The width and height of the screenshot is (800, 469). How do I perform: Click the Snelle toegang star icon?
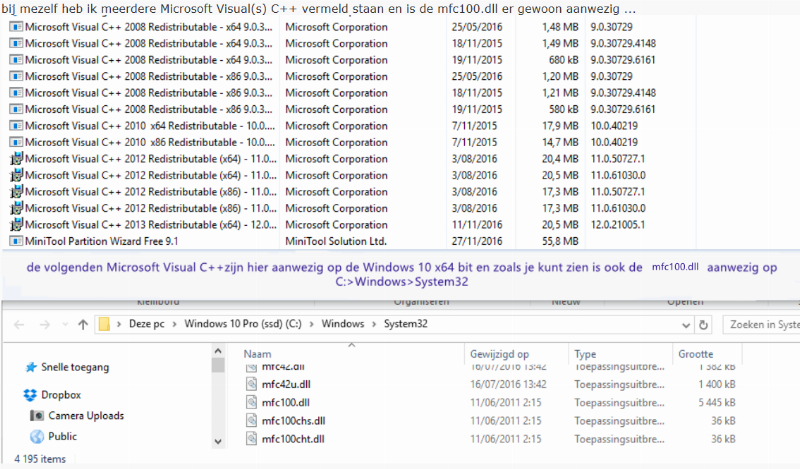30,368
